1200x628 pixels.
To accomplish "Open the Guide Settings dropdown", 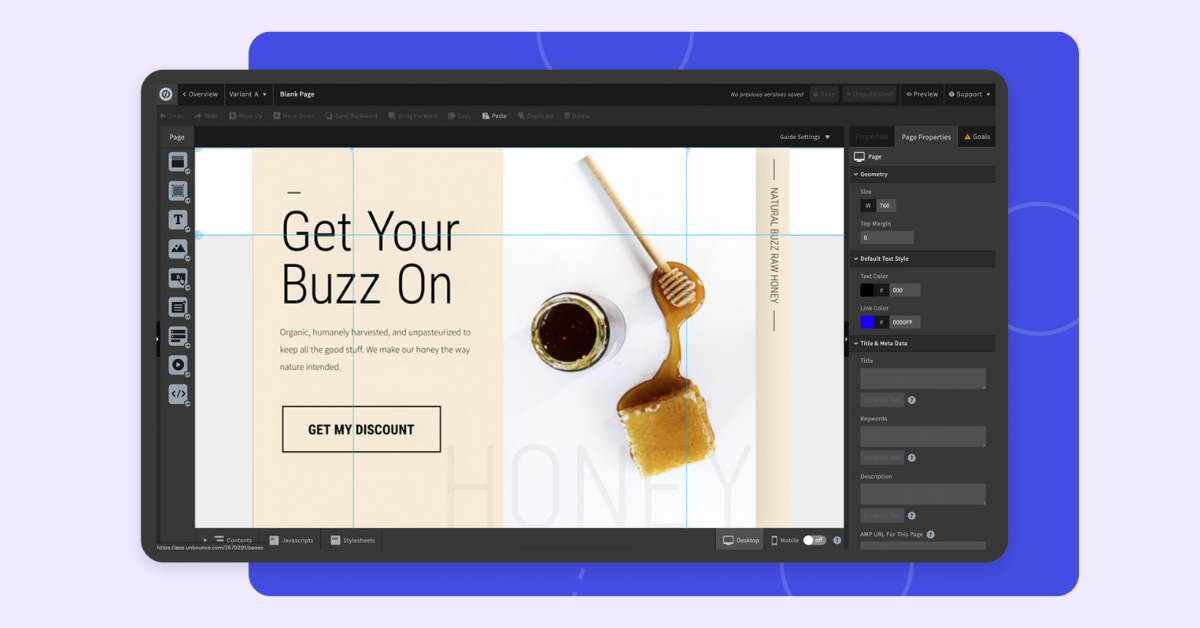I will point(805,137).
